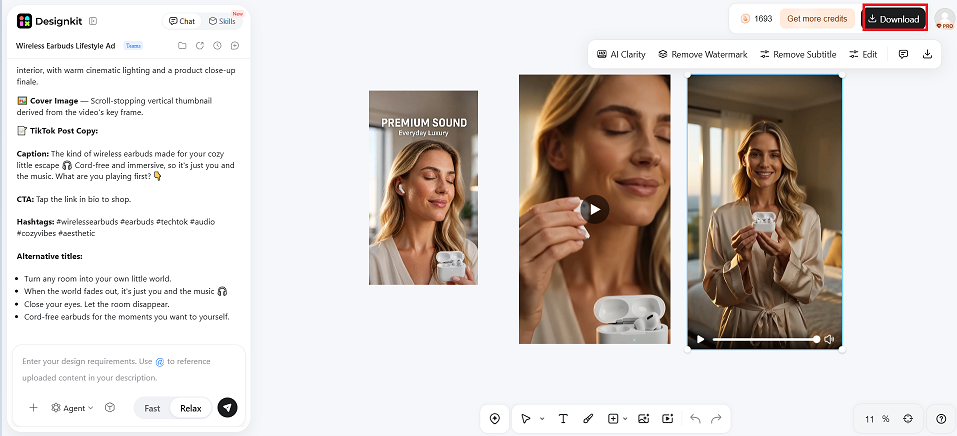Open comment icon in video toolbar

903,54
